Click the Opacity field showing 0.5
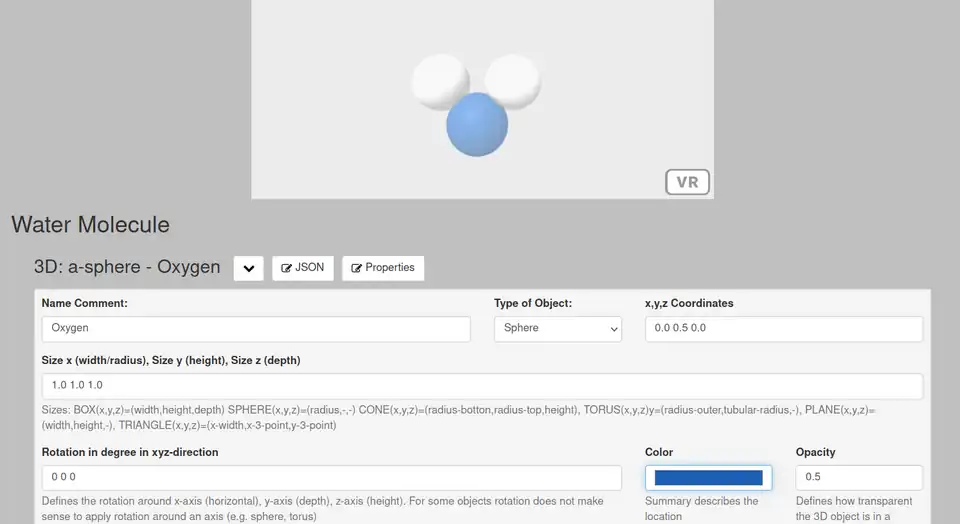The height and width of the screenshot is (524, 960). pyautogui.click(x=859, y=477)
